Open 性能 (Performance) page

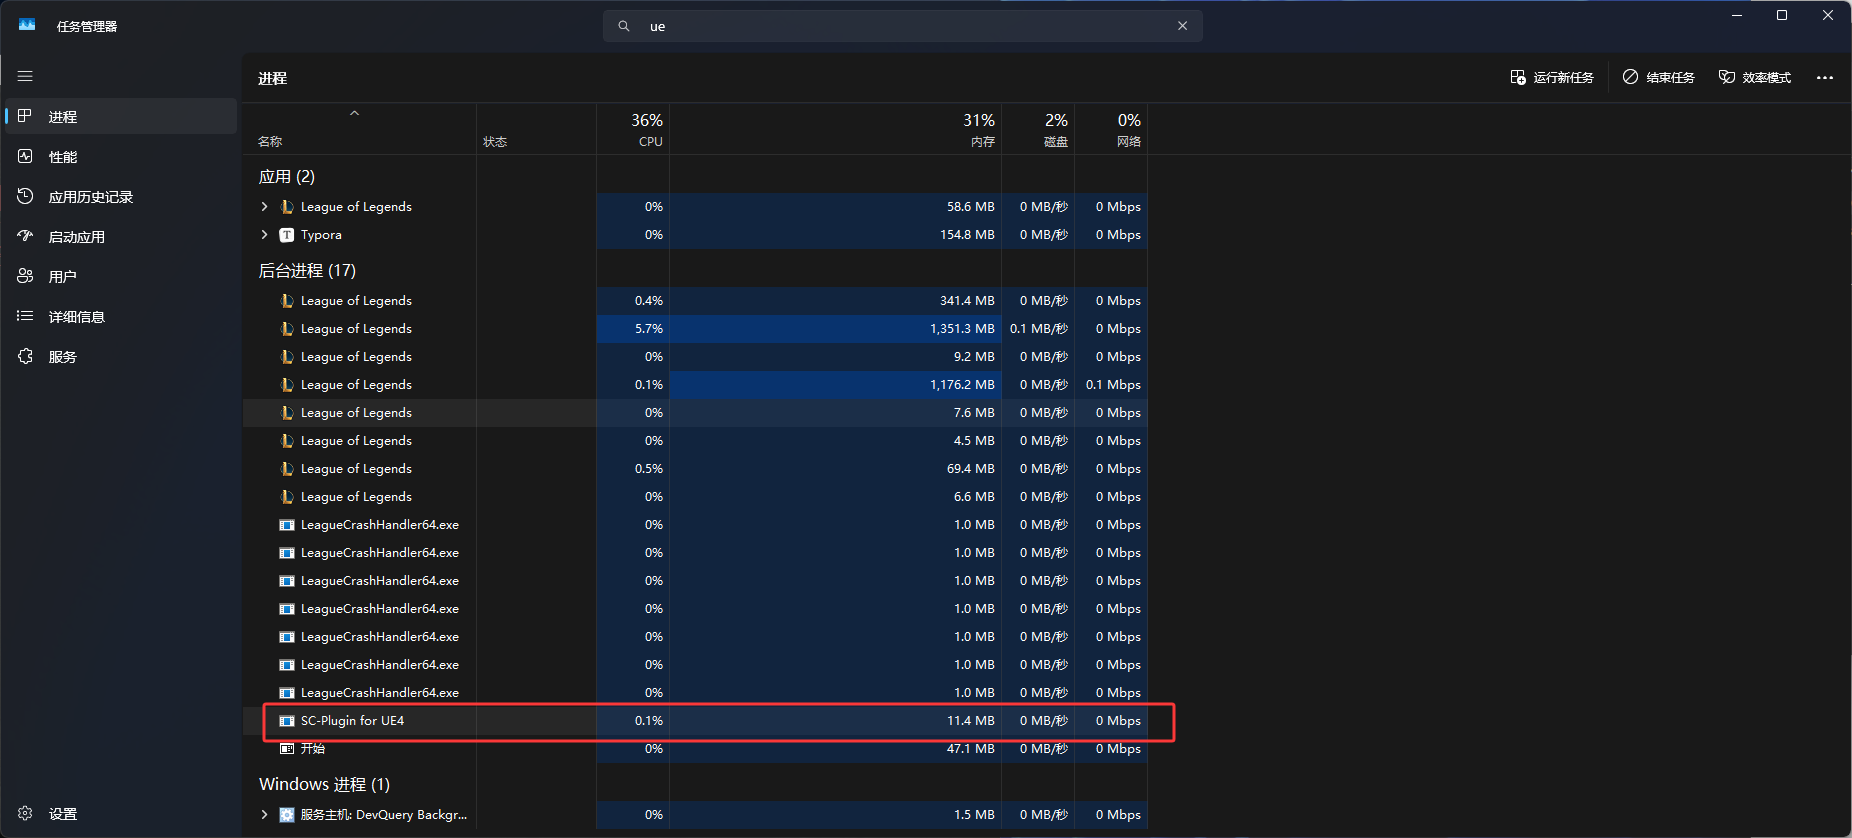tap(121, 156)
